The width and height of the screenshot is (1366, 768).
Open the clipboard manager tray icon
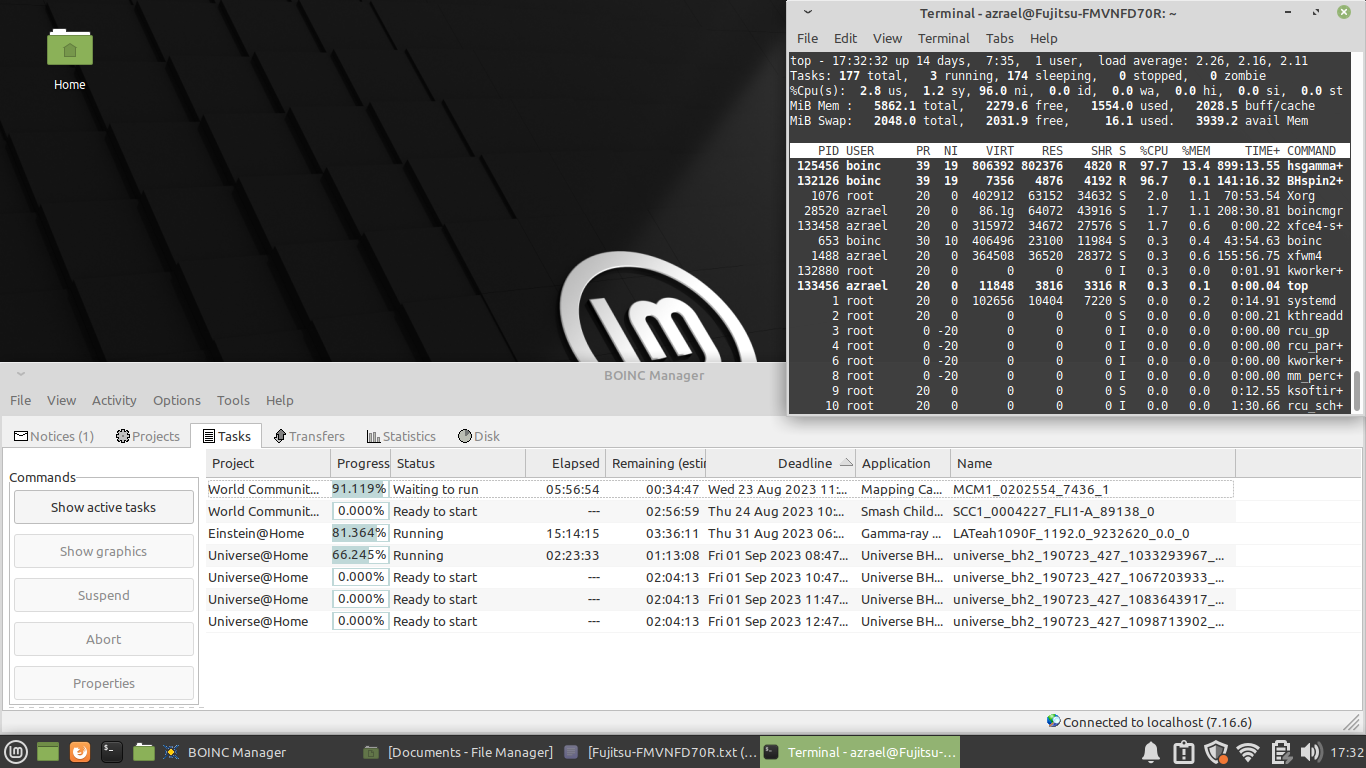(x=1280, y=752)
